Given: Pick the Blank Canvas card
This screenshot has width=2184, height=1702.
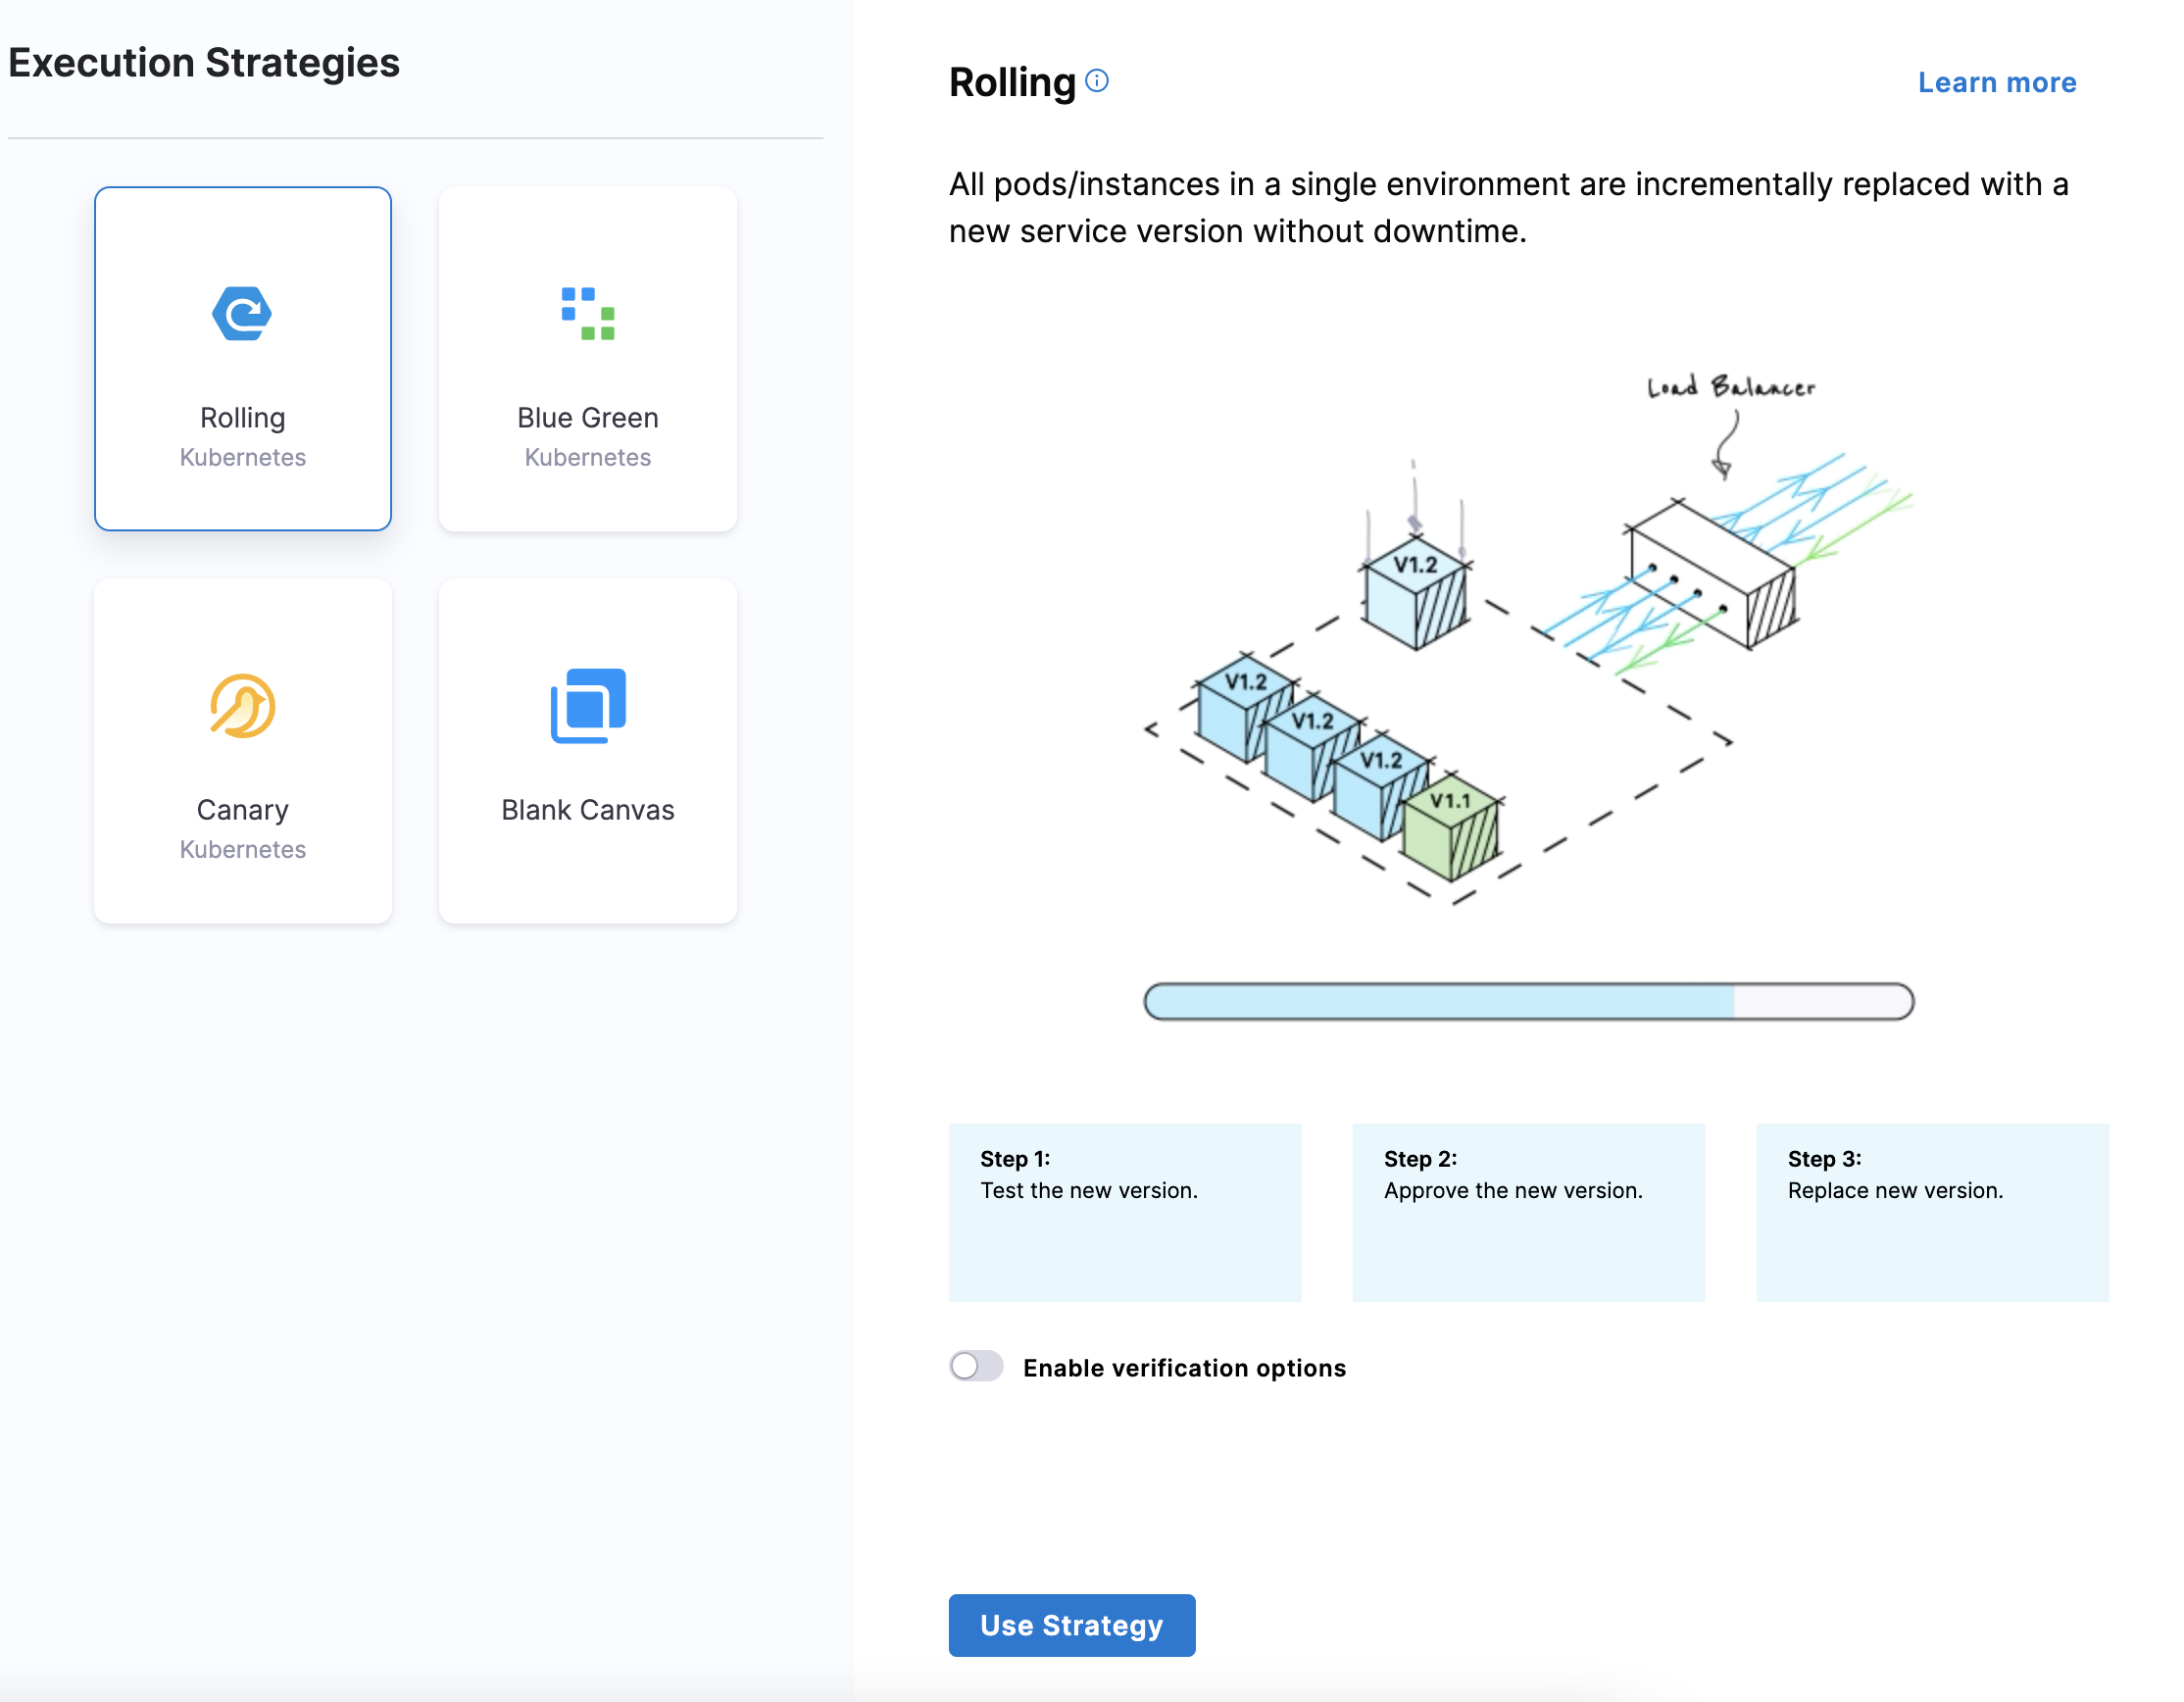Looking at the screenshot, I should pos(588,750).
